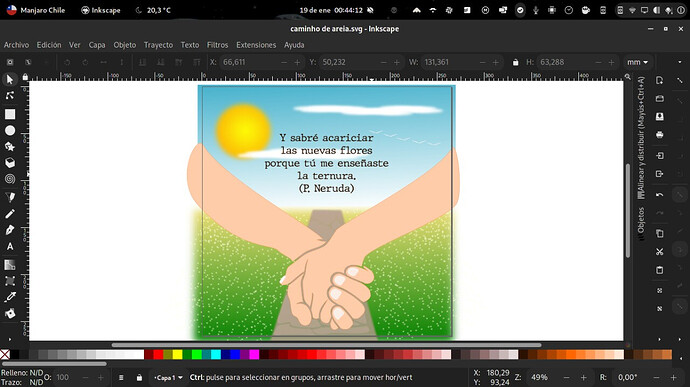Open the Capa 1 layer dropdown
The width and height of the screenshot is (690, 387).
(168, 378)
